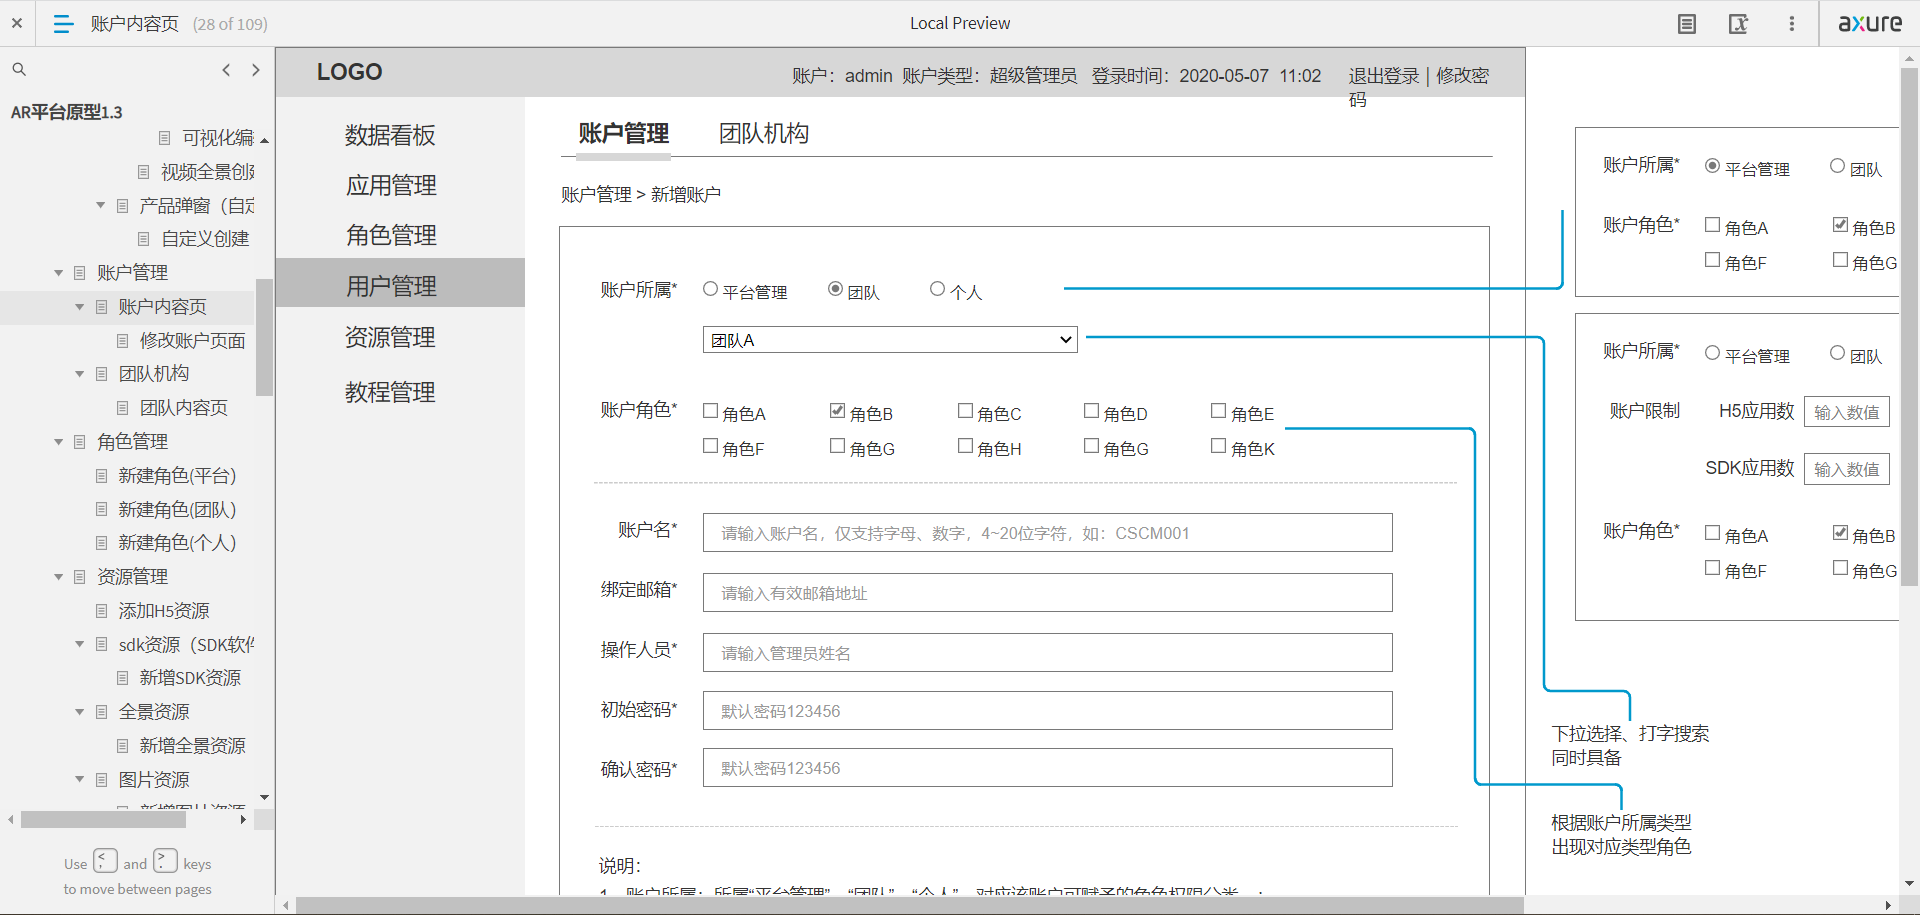
Task: Click the Axure logo
Action: 1870,23
